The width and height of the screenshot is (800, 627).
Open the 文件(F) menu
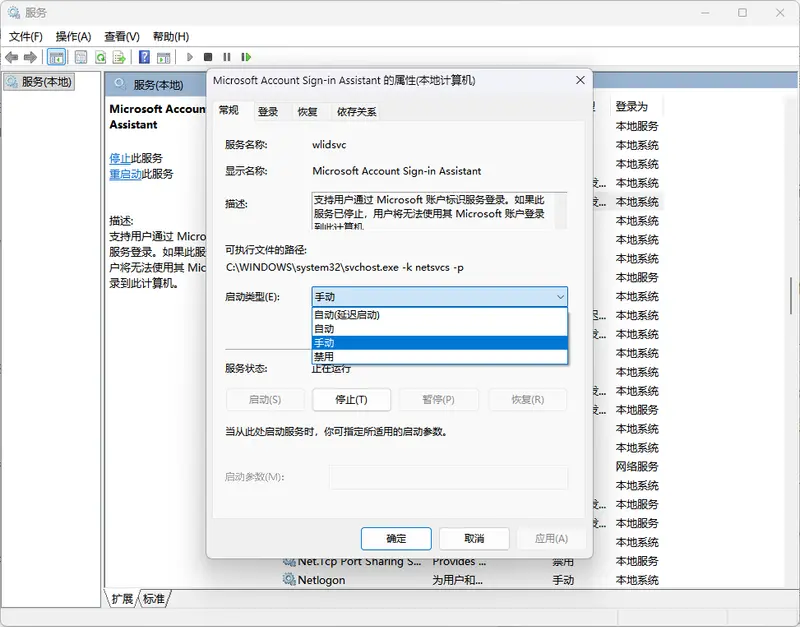[x=26, y=37]
